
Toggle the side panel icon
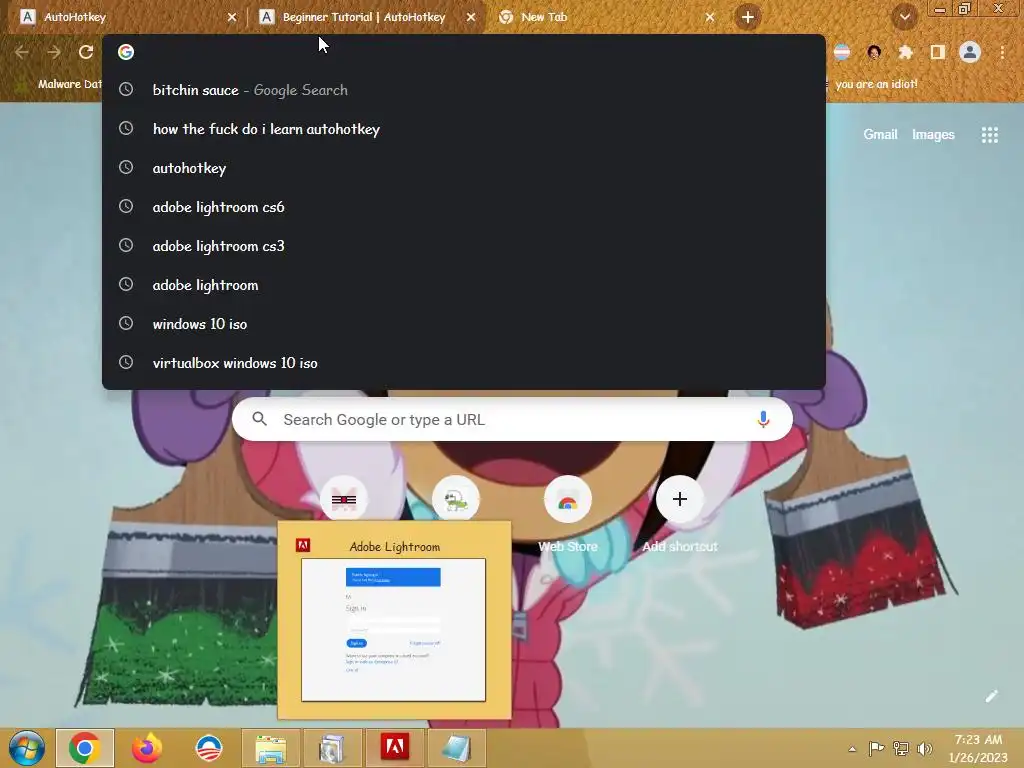click(x=937, y=52)
